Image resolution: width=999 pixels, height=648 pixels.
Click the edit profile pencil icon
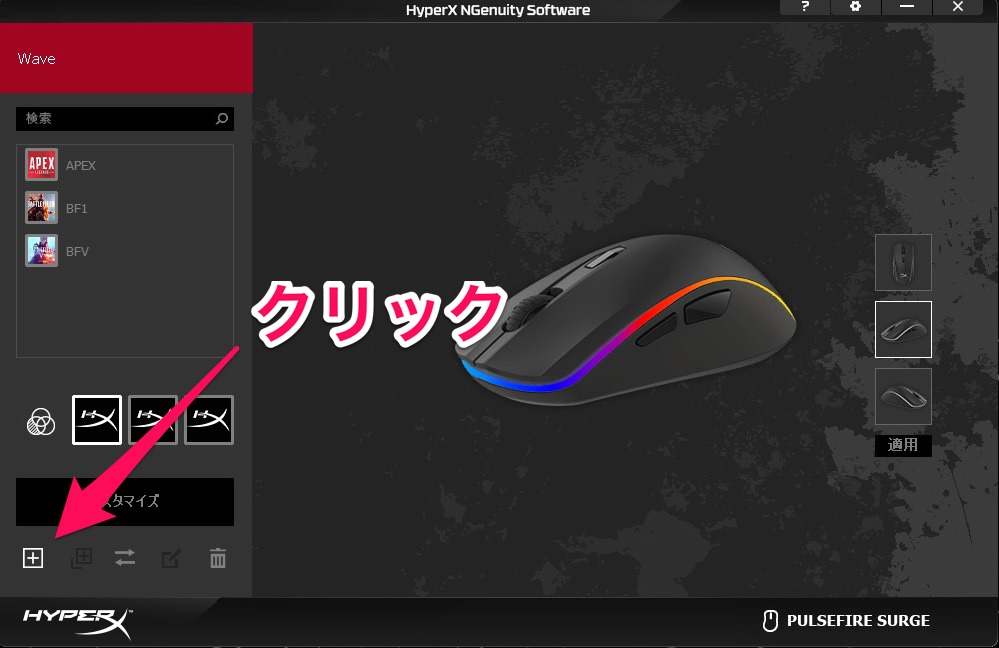coord(171,558)
